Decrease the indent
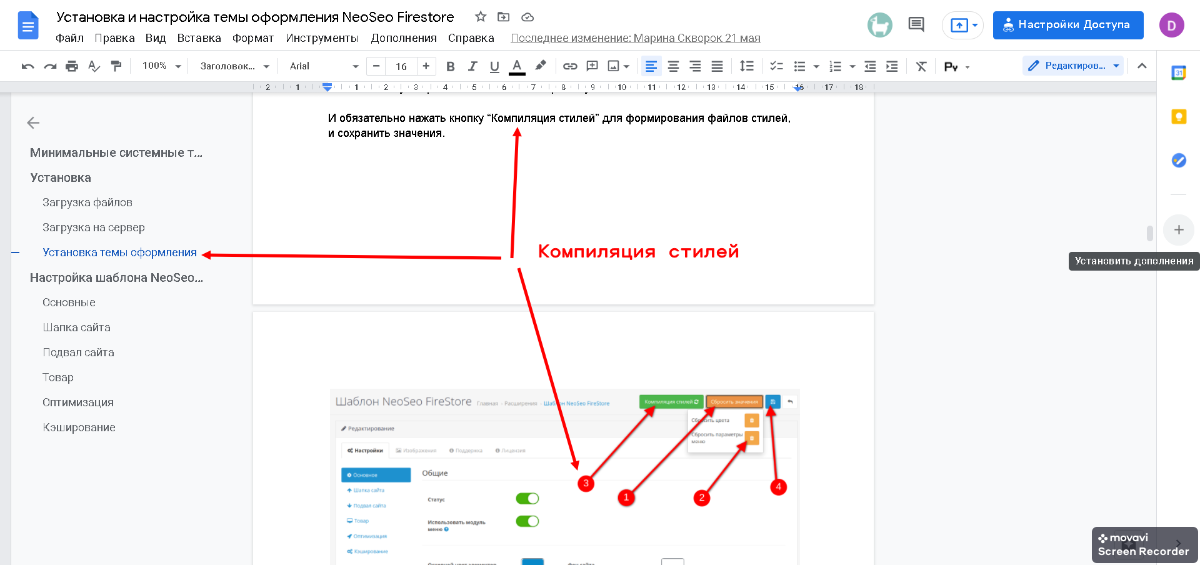Screen dimensions: 1200x565 pos(870,66)
